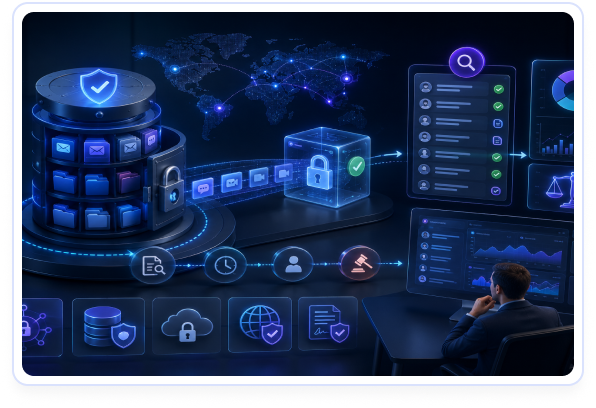Click the chat bubble tile on the conveyor
The image size is (596, 408).
pyautogui.click(x=203, y=188)
